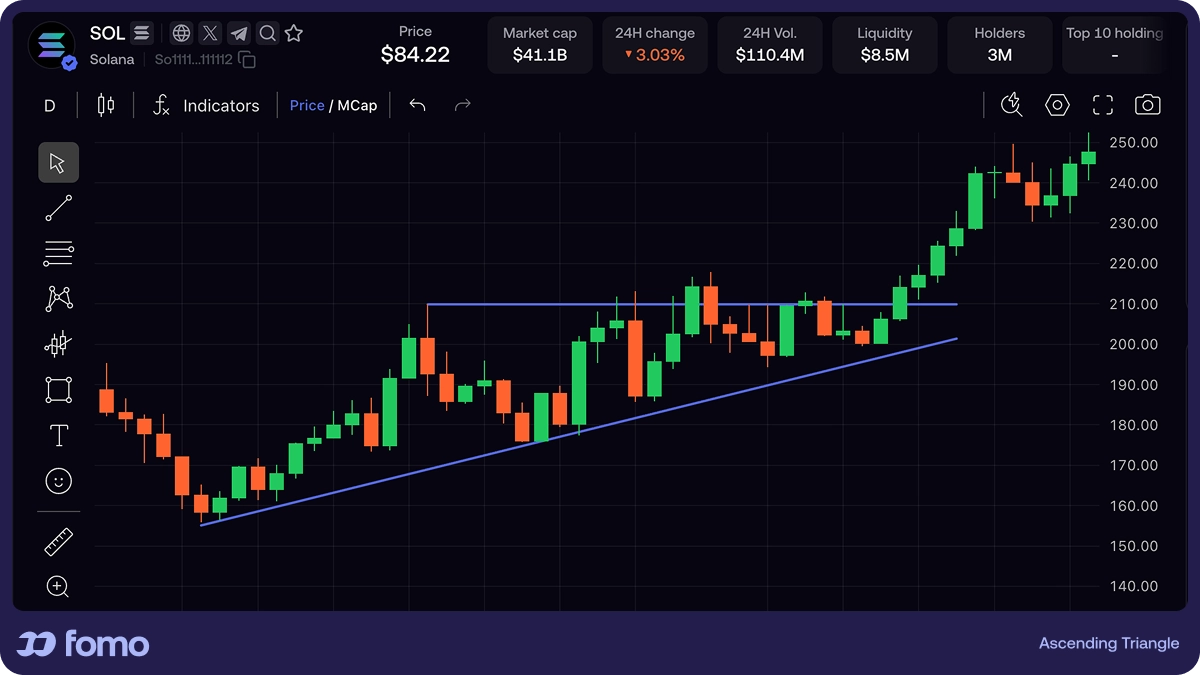Click the $84.22 price value
This screenshot has height=675, width=1200.
click(415, 55)
